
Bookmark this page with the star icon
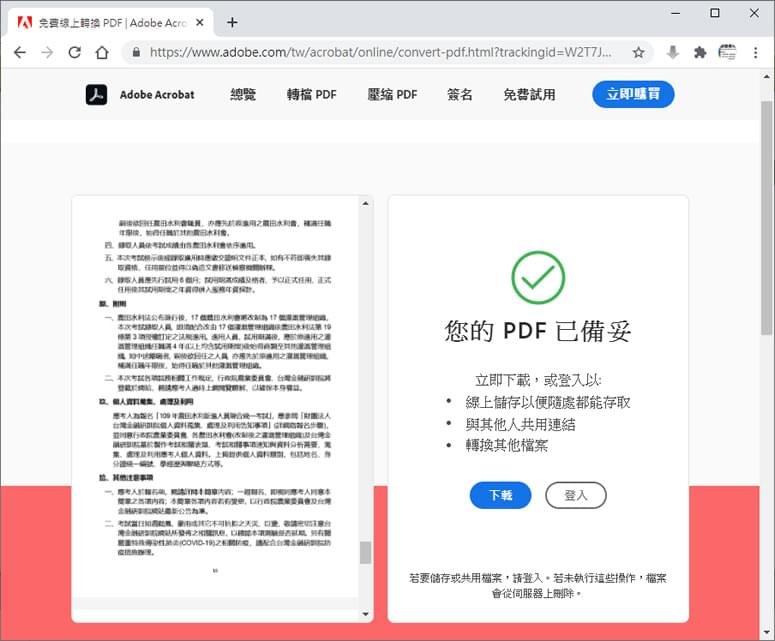click(639, 52)
